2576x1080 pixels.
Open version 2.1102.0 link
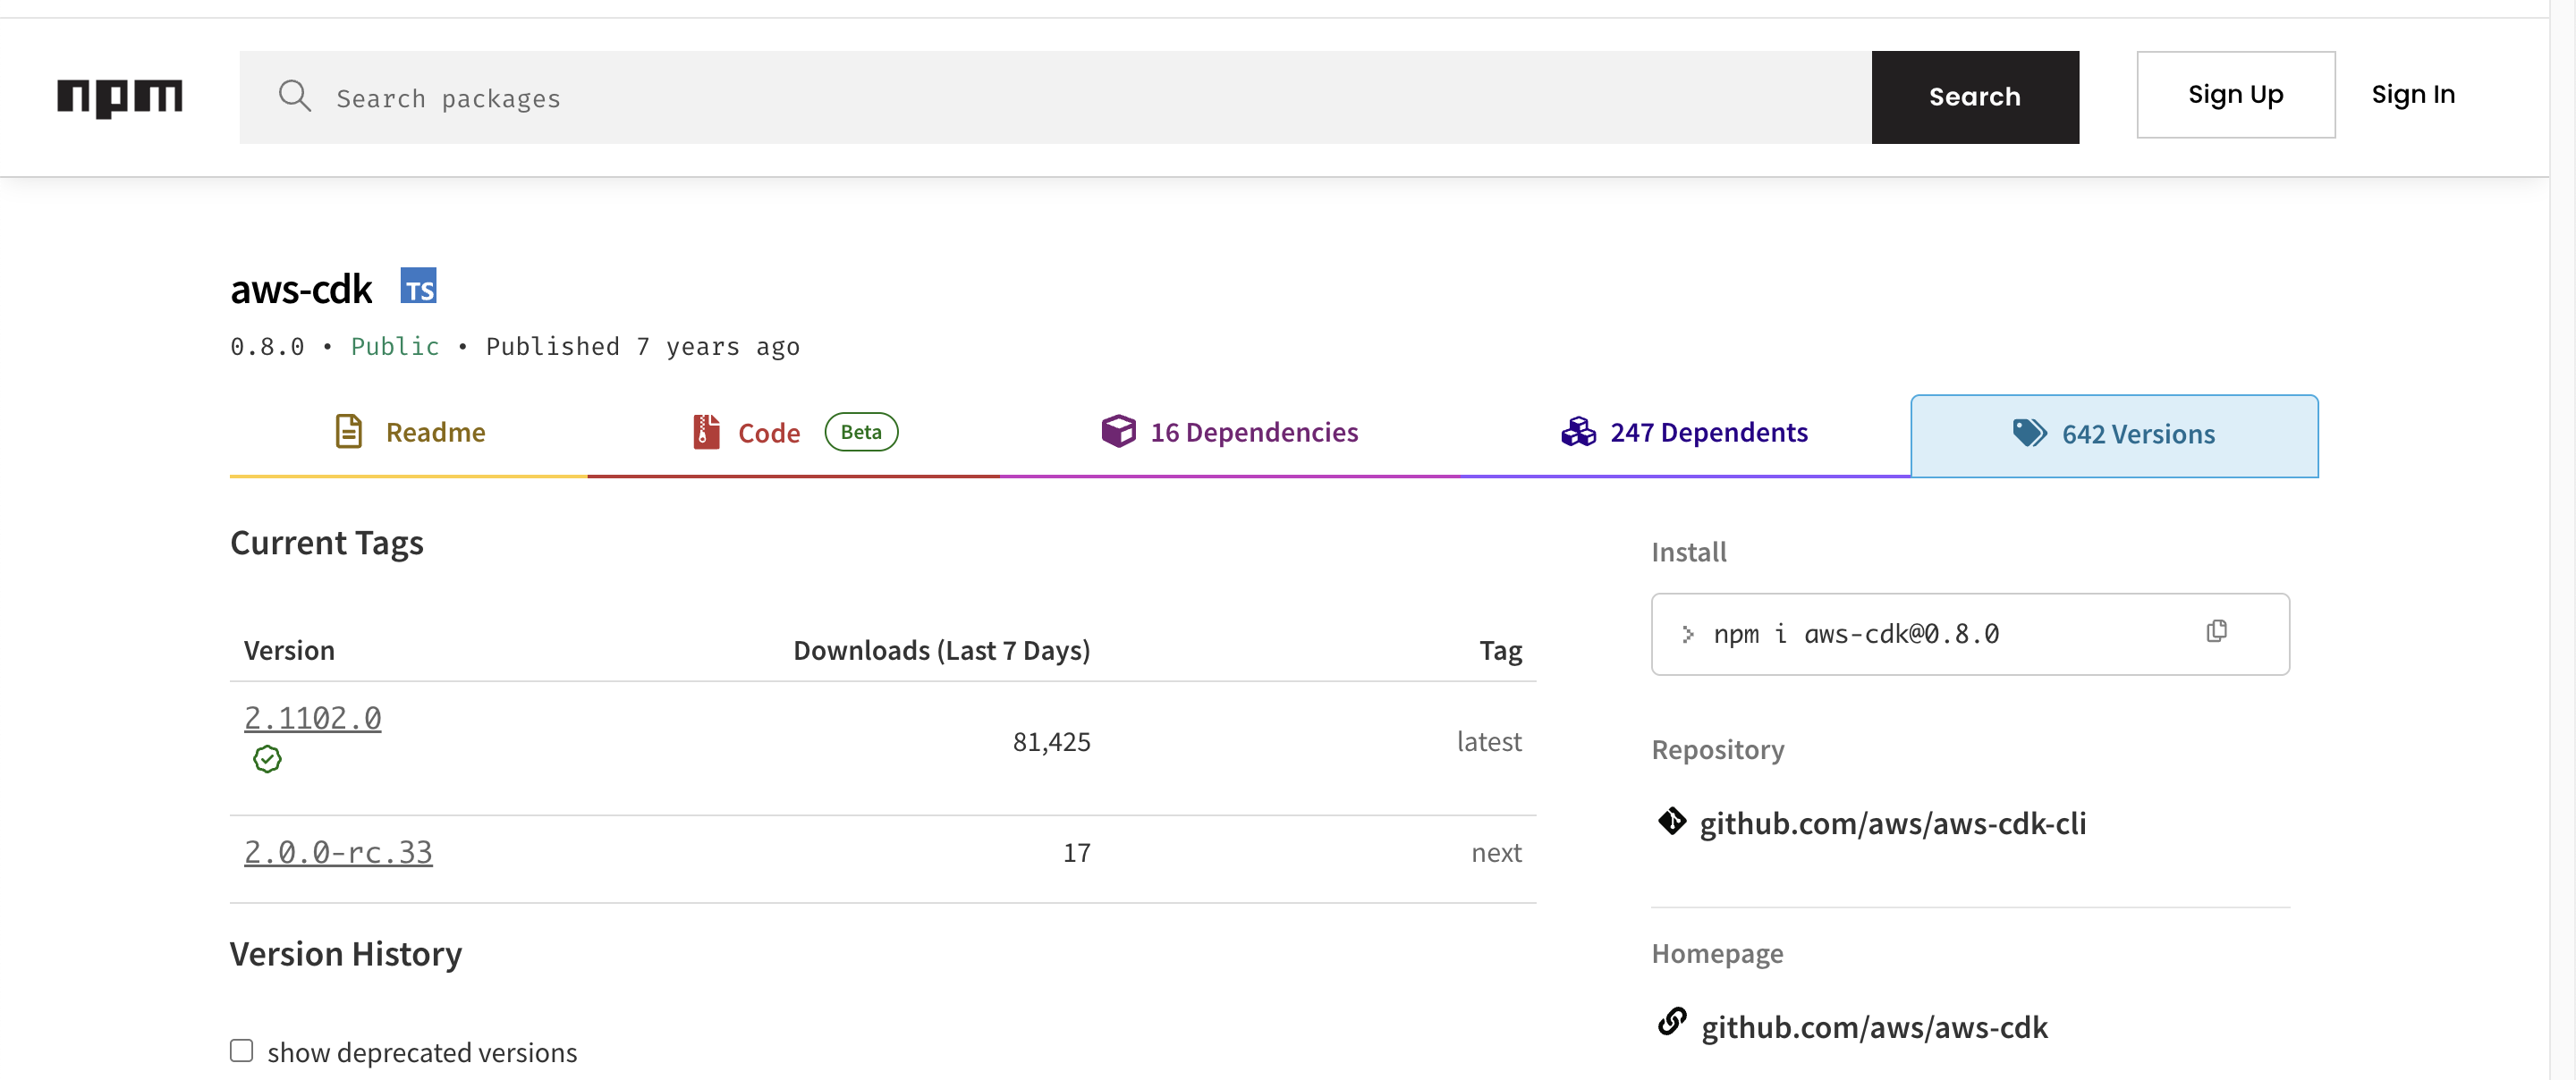(x=312, y=718)
